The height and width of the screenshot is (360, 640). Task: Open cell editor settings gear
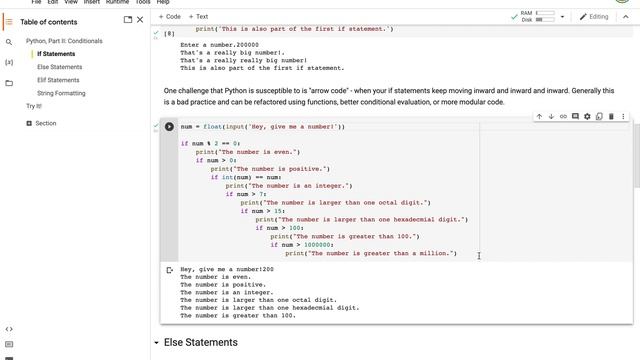coord(587,116)
